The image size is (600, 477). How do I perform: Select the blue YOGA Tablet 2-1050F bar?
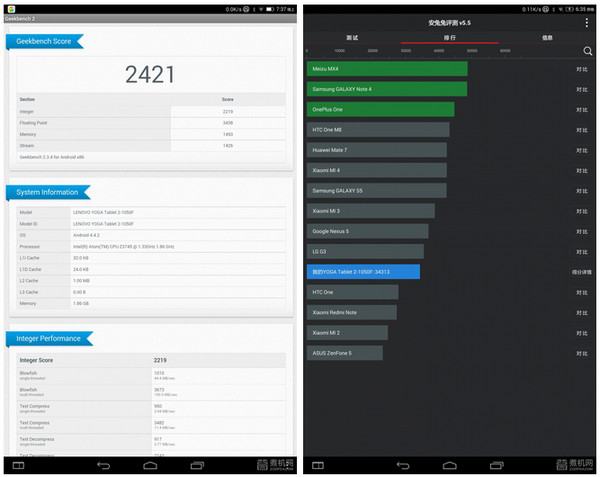tap(363, 272)
